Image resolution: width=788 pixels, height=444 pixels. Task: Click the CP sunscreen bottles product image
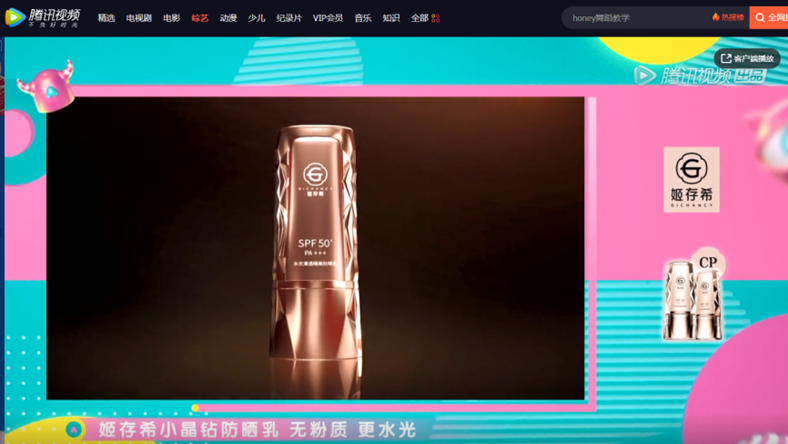point(694,295)
